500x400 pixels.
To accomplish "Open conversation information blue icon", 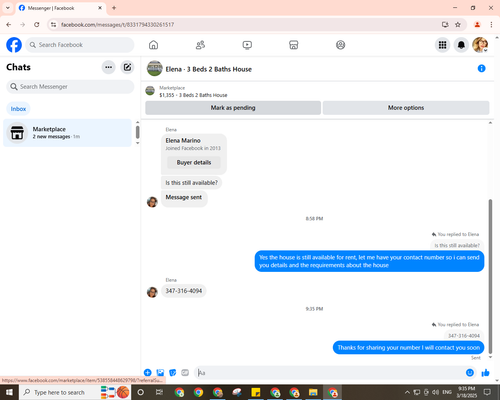I will click(481, 68).
